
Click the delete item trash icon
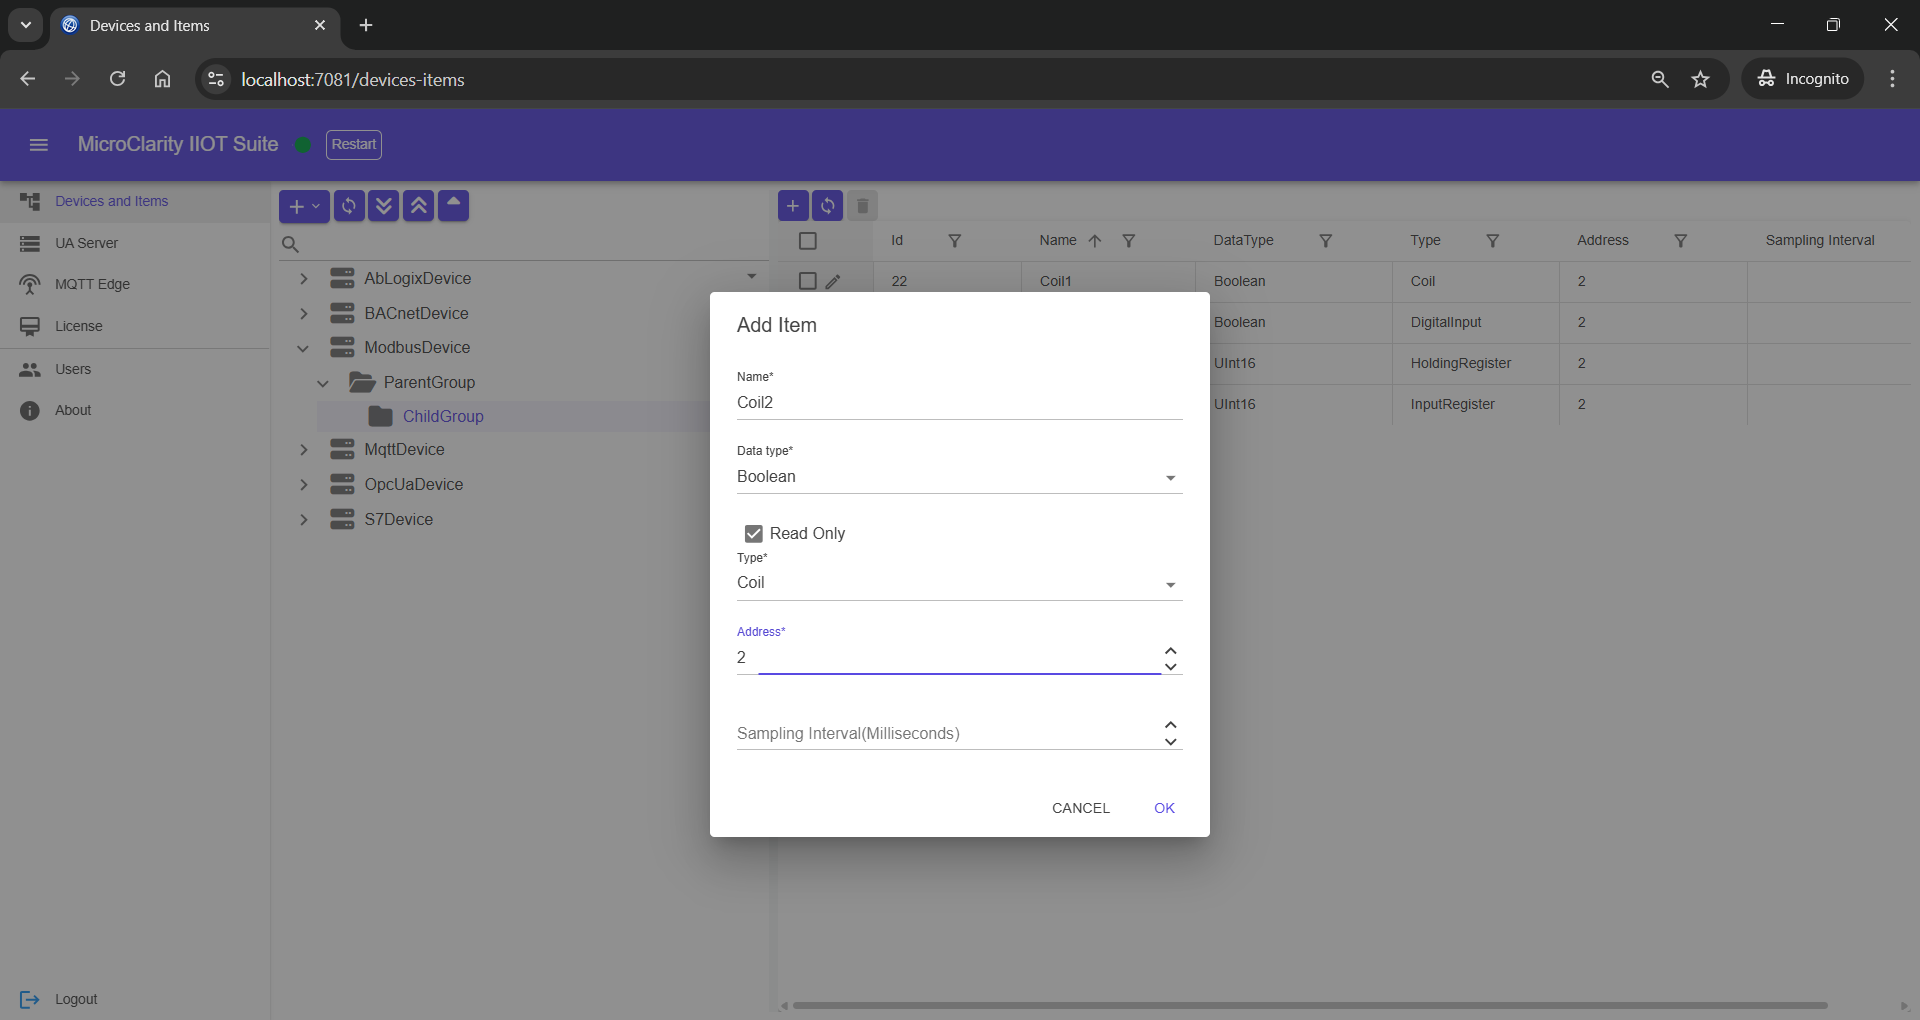point(862,206)
